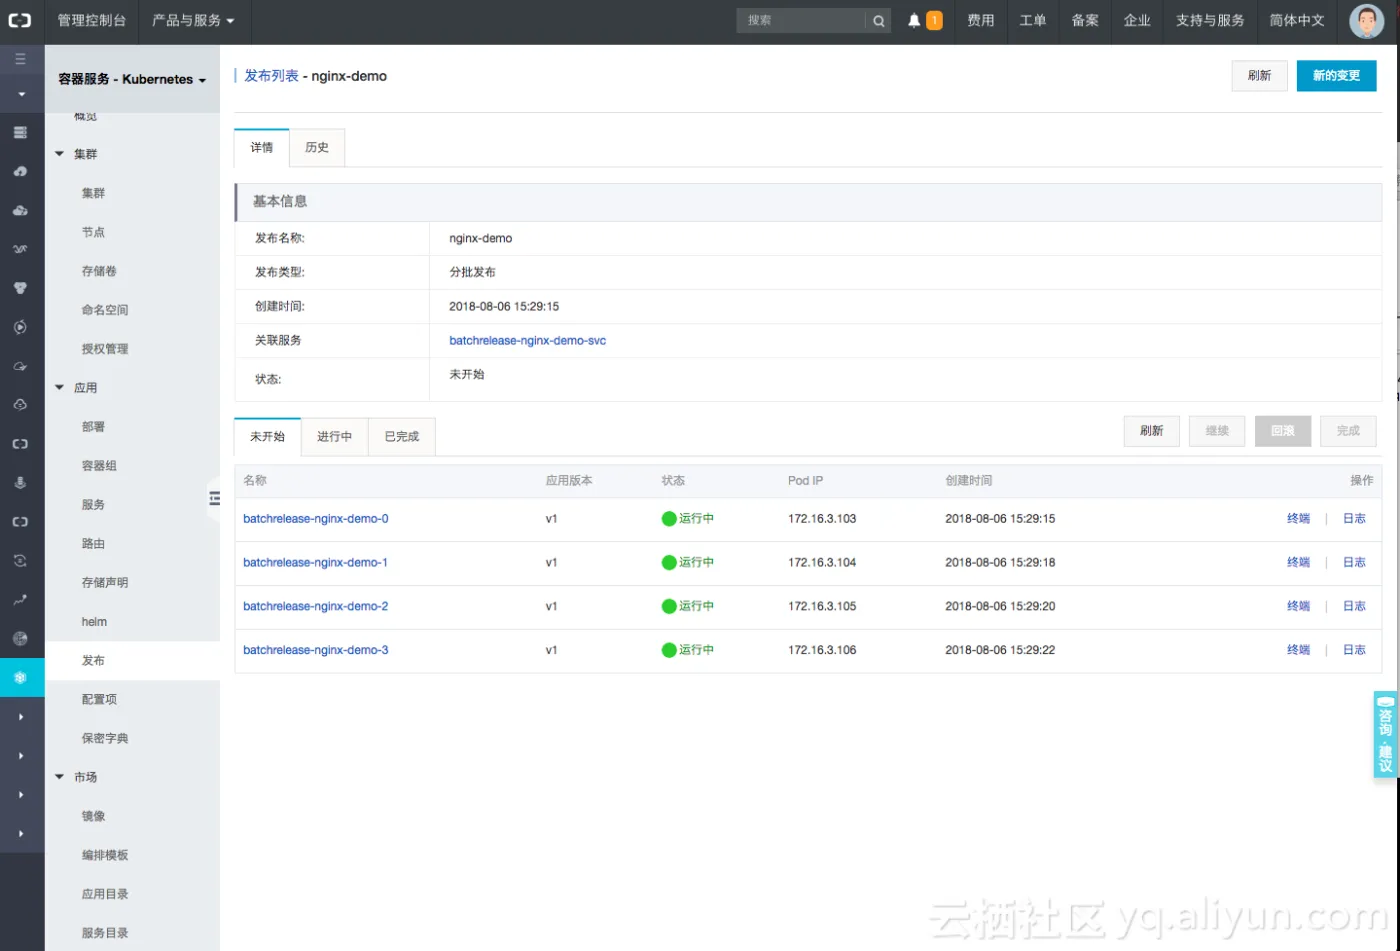Click the orange notification badge showing 1
This screenshot has height=951, width=1400.
[x=934, y=20]
